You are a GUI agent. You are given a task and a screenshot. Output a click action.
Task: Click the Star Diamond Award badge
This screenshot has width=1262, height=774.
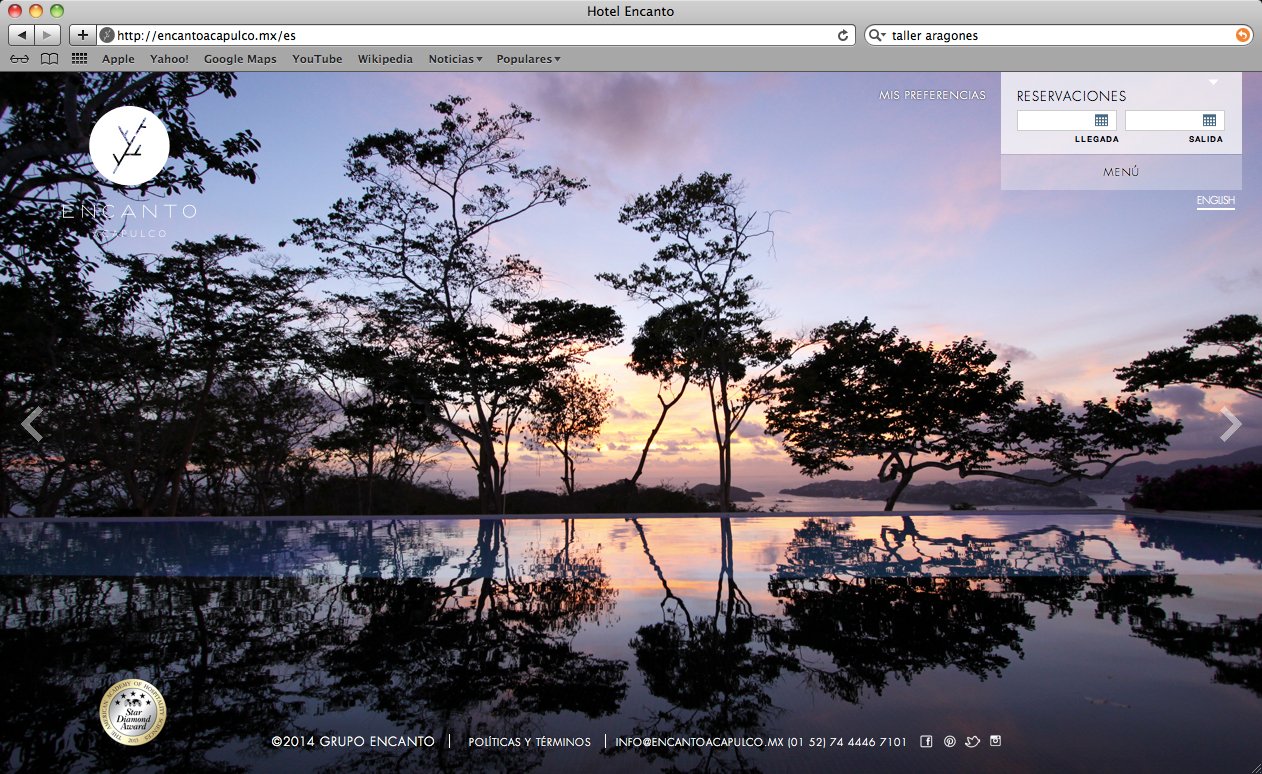133,713
